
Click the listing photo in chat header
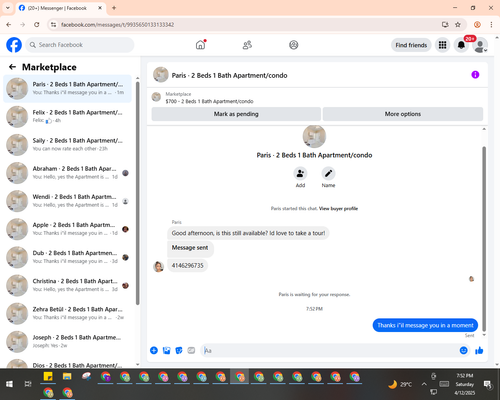tap(160, 75)
